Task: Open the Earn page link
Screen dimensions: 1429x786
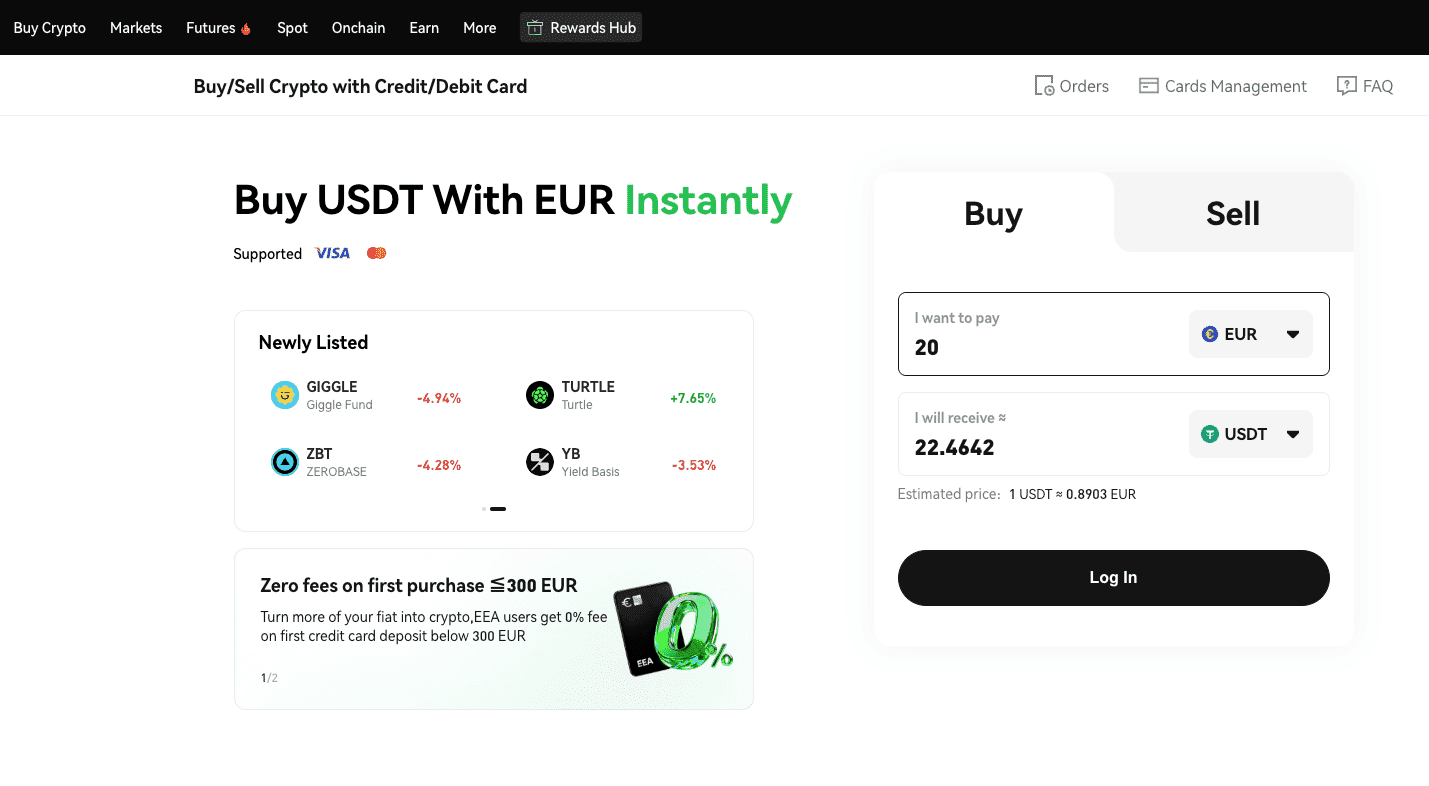Action: 424,27
